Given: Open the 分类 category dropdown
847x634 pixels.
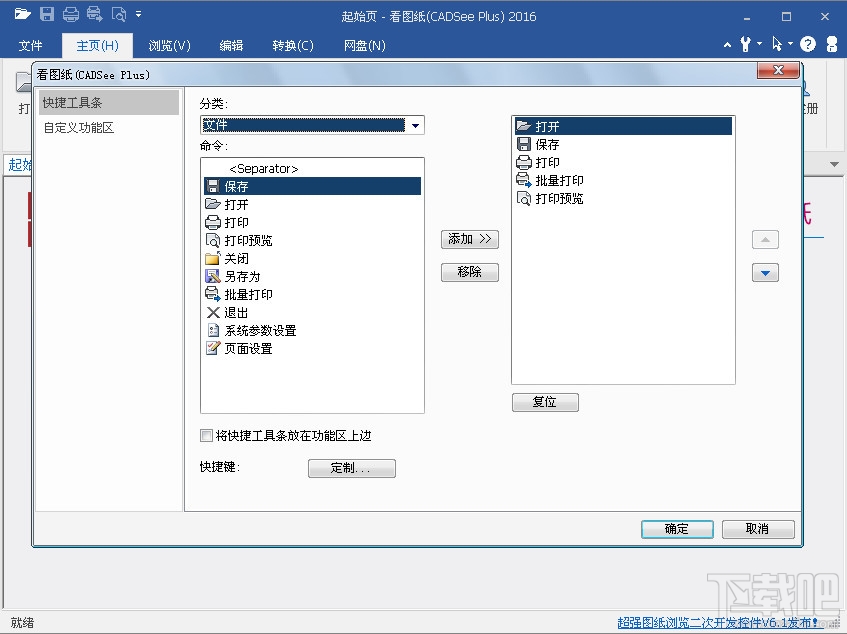Looking at the screenshot, I should (416, 124).
